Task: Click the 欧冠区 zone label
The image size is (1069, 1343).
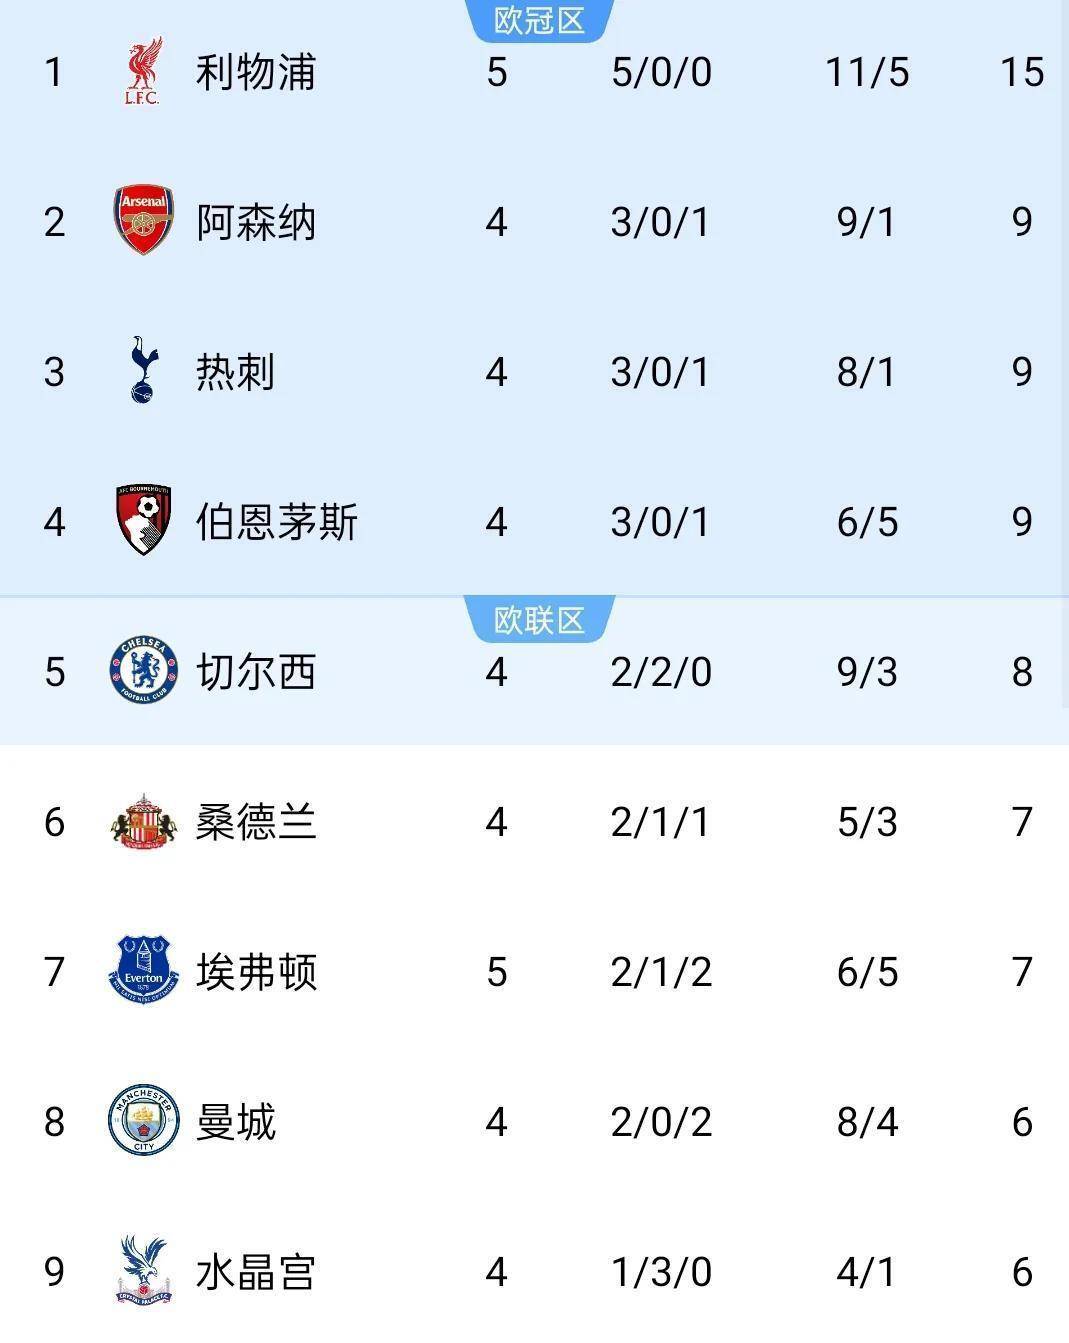Action: click(540, 20)
